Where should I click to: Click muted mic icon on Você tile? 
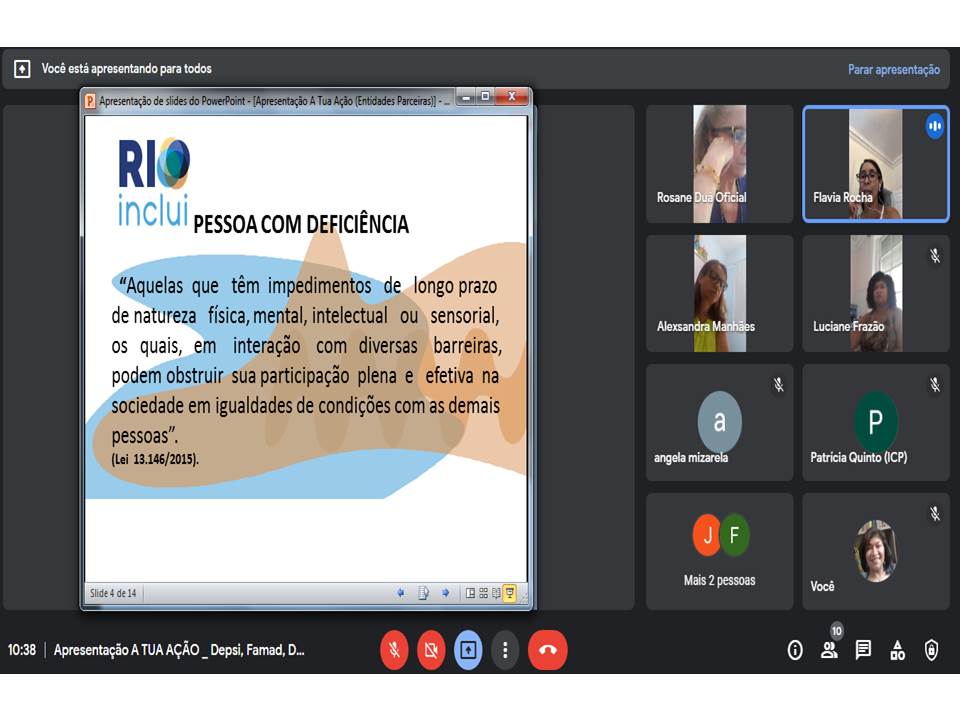[934, 514]
